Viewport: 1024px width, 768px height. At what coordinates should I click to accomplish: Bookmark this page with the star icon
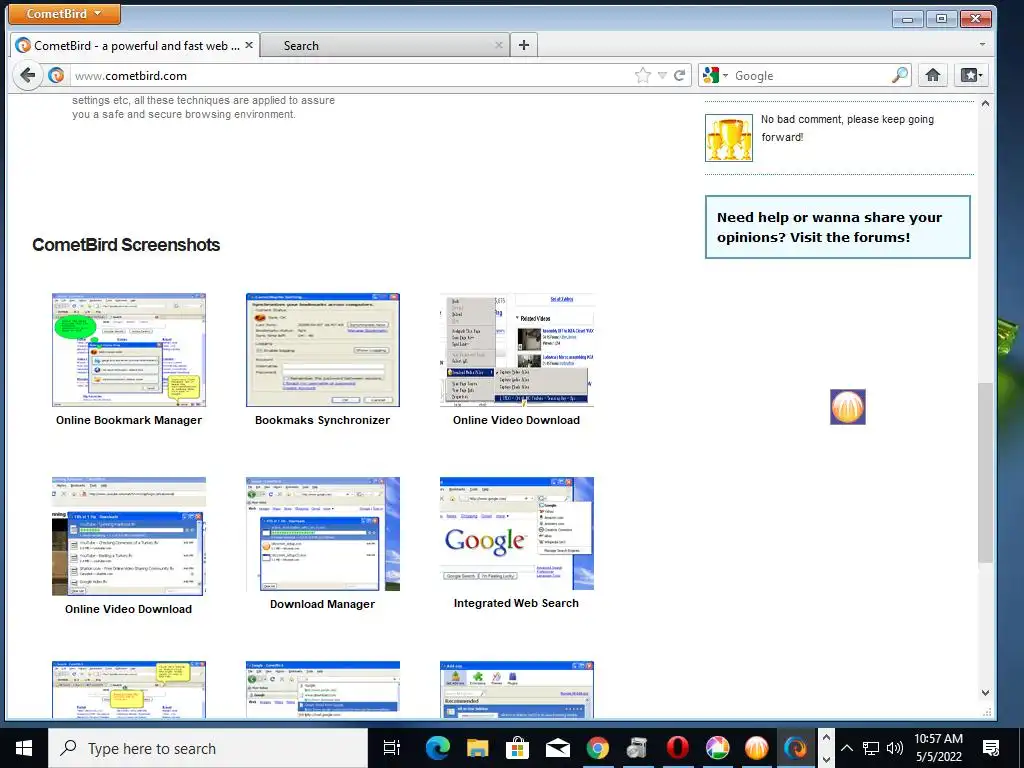click(643, 76)
